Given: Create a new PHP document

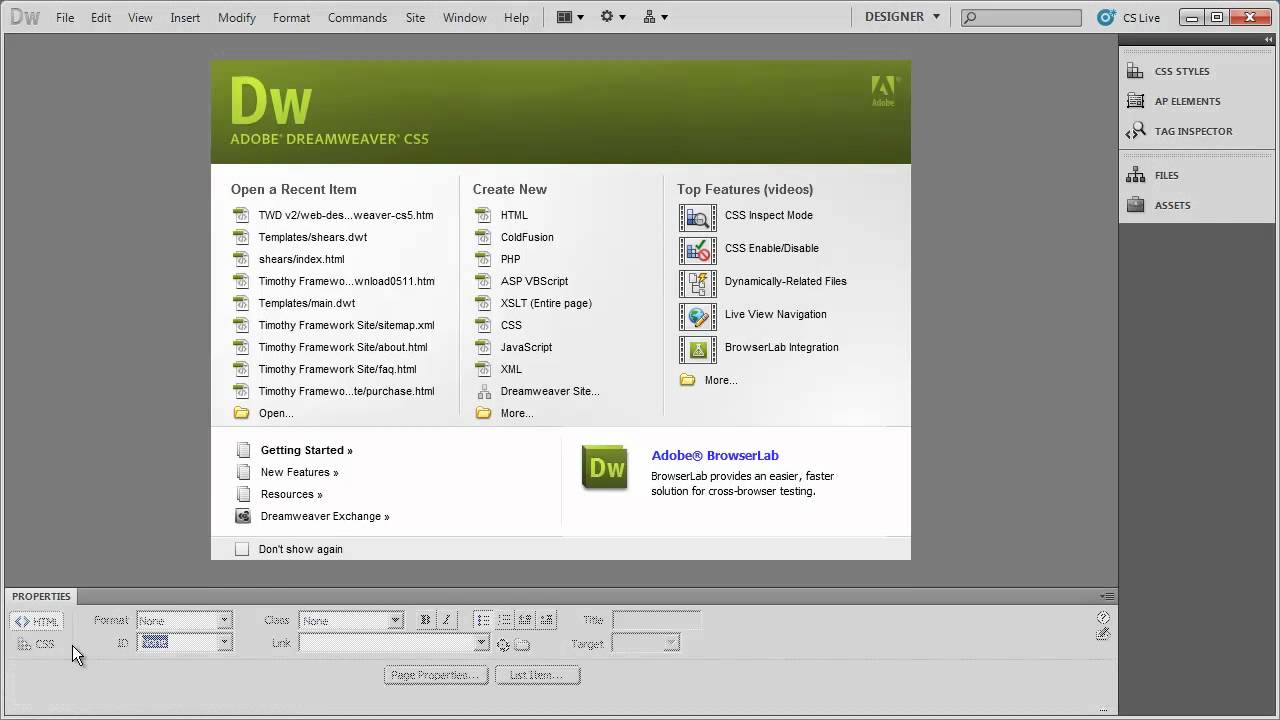Looking at the screenshot, I should [510, 259].
